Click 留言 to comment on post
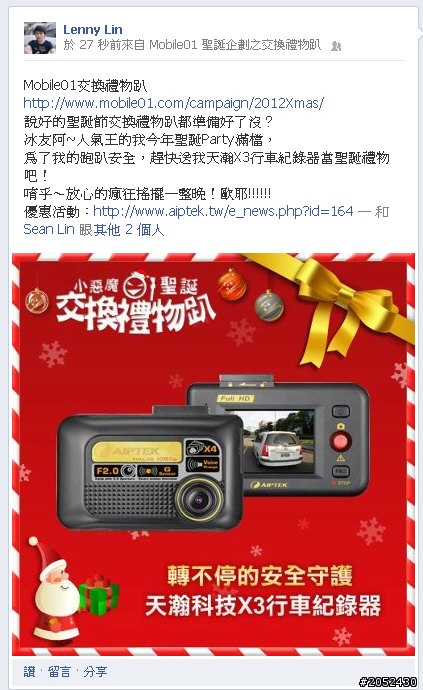Screen dimensions: 423x690 [x=59, y=672]
